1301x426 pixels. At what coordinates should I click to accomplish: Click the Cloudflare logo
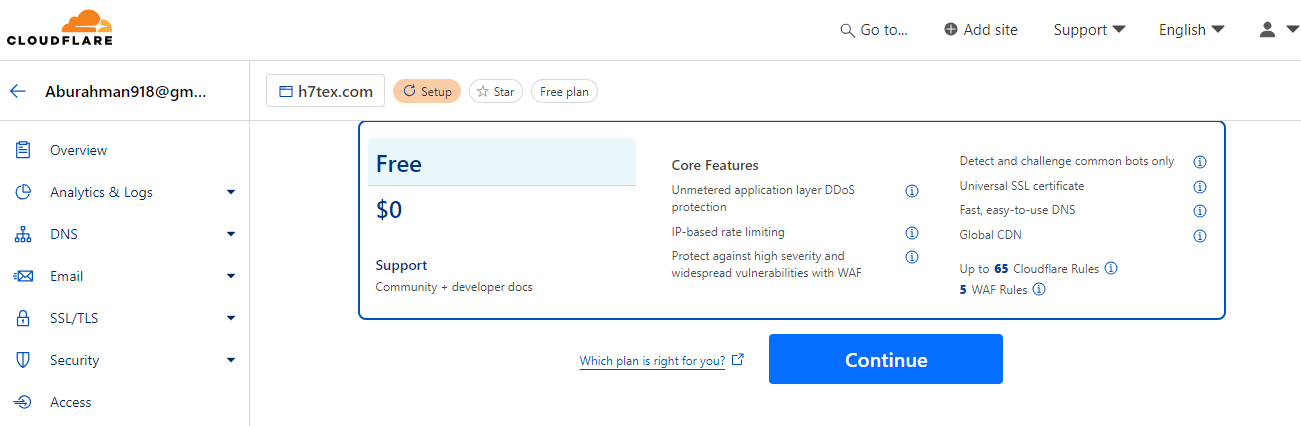click(60, 28)
